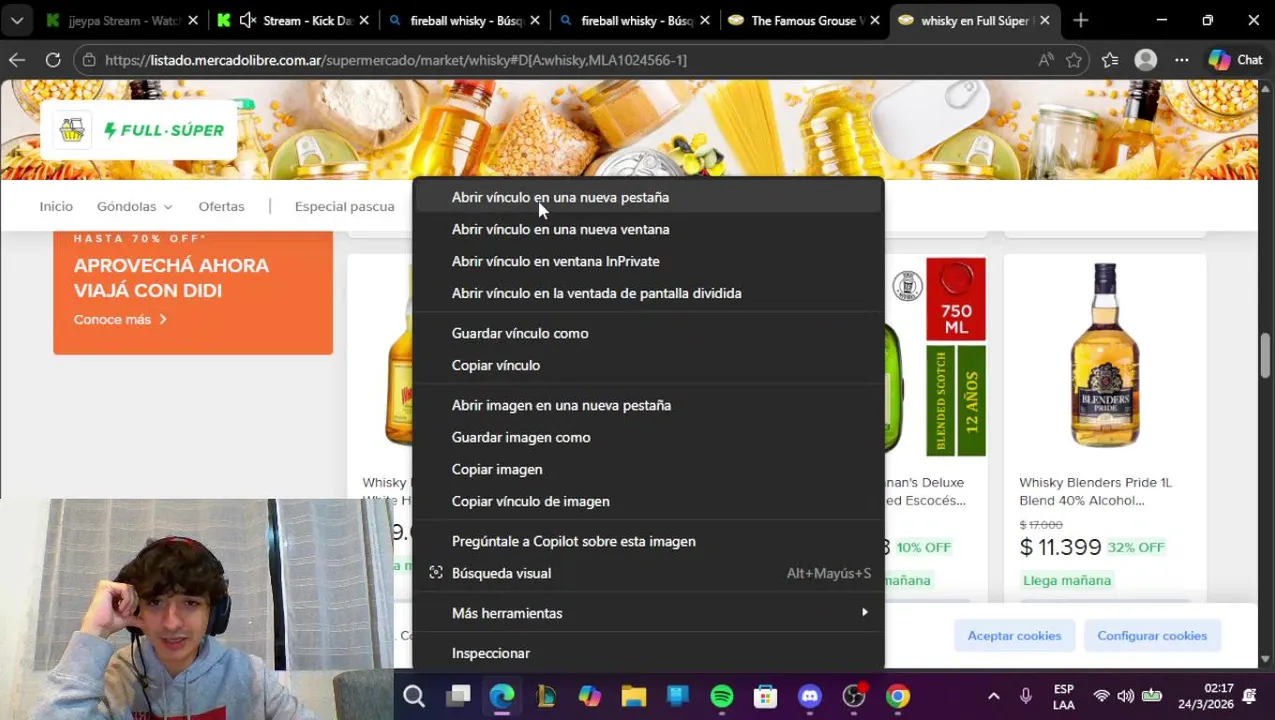Mute the Kick Stream tab audio

click(x=248, y=20)
